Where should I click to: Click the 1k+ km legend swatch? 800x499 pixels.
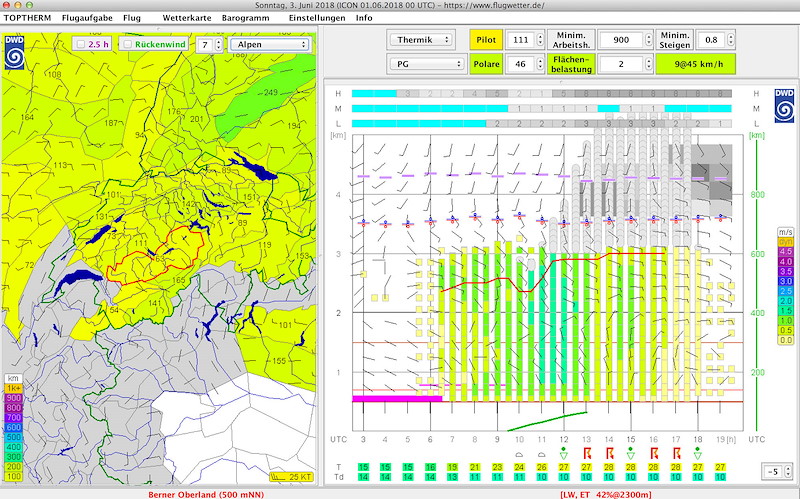[x=14, y=388]
